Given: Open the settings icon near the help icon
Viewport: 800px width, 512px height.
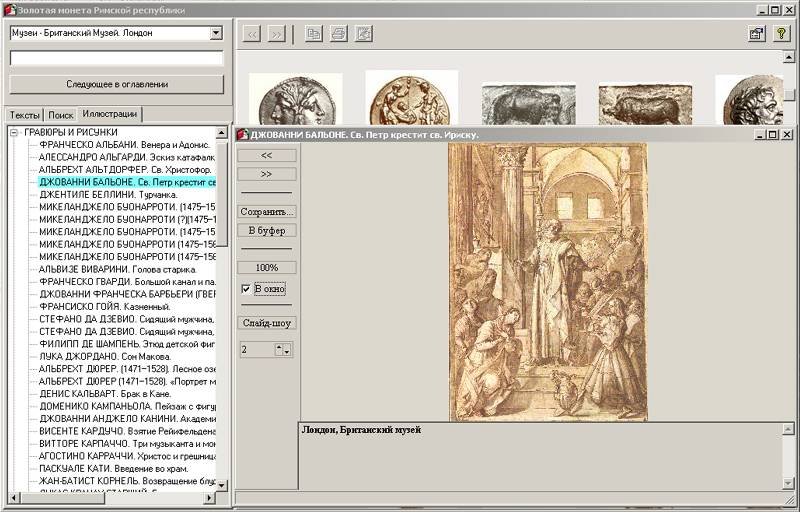Looking at the screenshot, I should click(756, 34).
